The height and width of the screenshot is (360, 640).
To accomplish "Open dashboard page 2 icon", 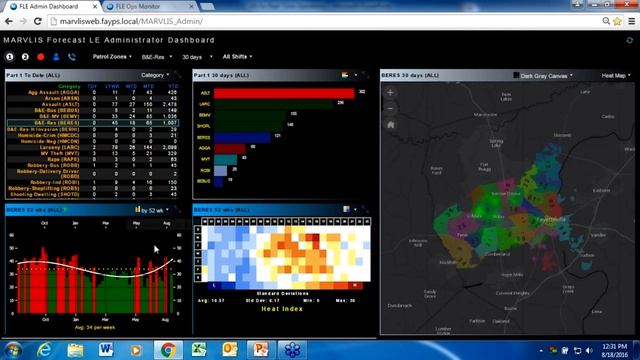I will (25, 57).
